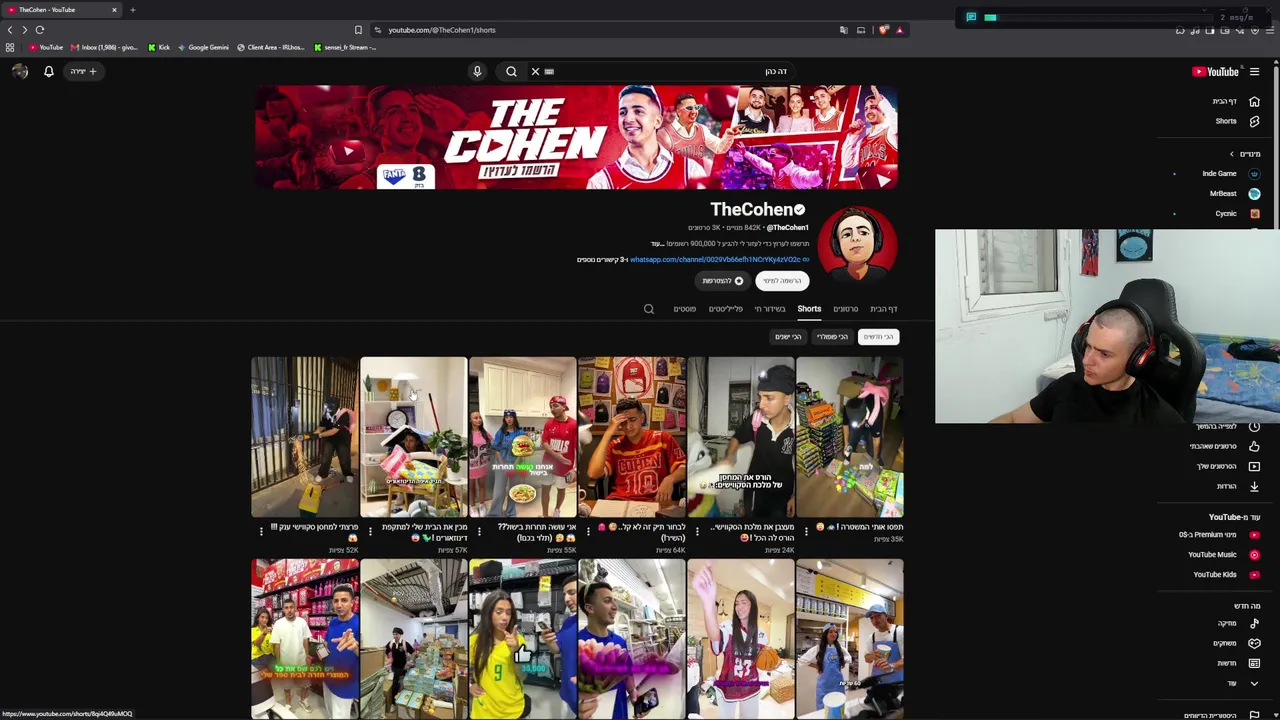Open the Inbox bookmark in bookmarks bar
This screenshot has height=720, width=1280.
(x=104, y=47)
